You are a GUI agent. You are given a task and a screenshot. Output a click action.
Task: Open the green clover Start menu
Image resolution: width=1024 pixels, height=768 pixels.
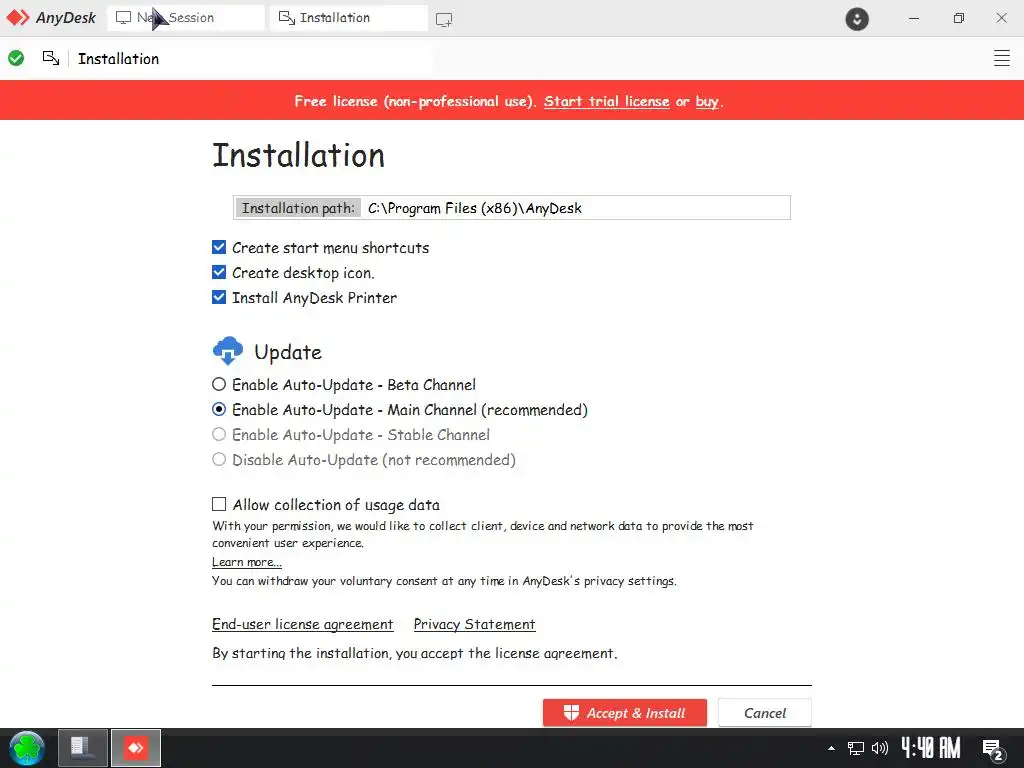(27, 748)
